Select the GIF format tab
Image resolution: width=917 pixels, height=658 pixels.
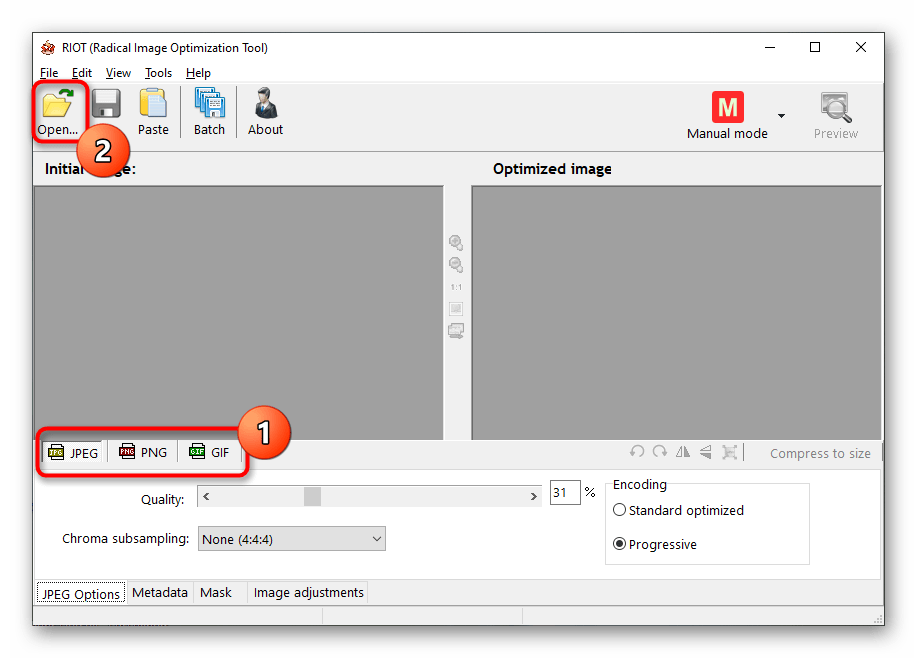(209, 452)
